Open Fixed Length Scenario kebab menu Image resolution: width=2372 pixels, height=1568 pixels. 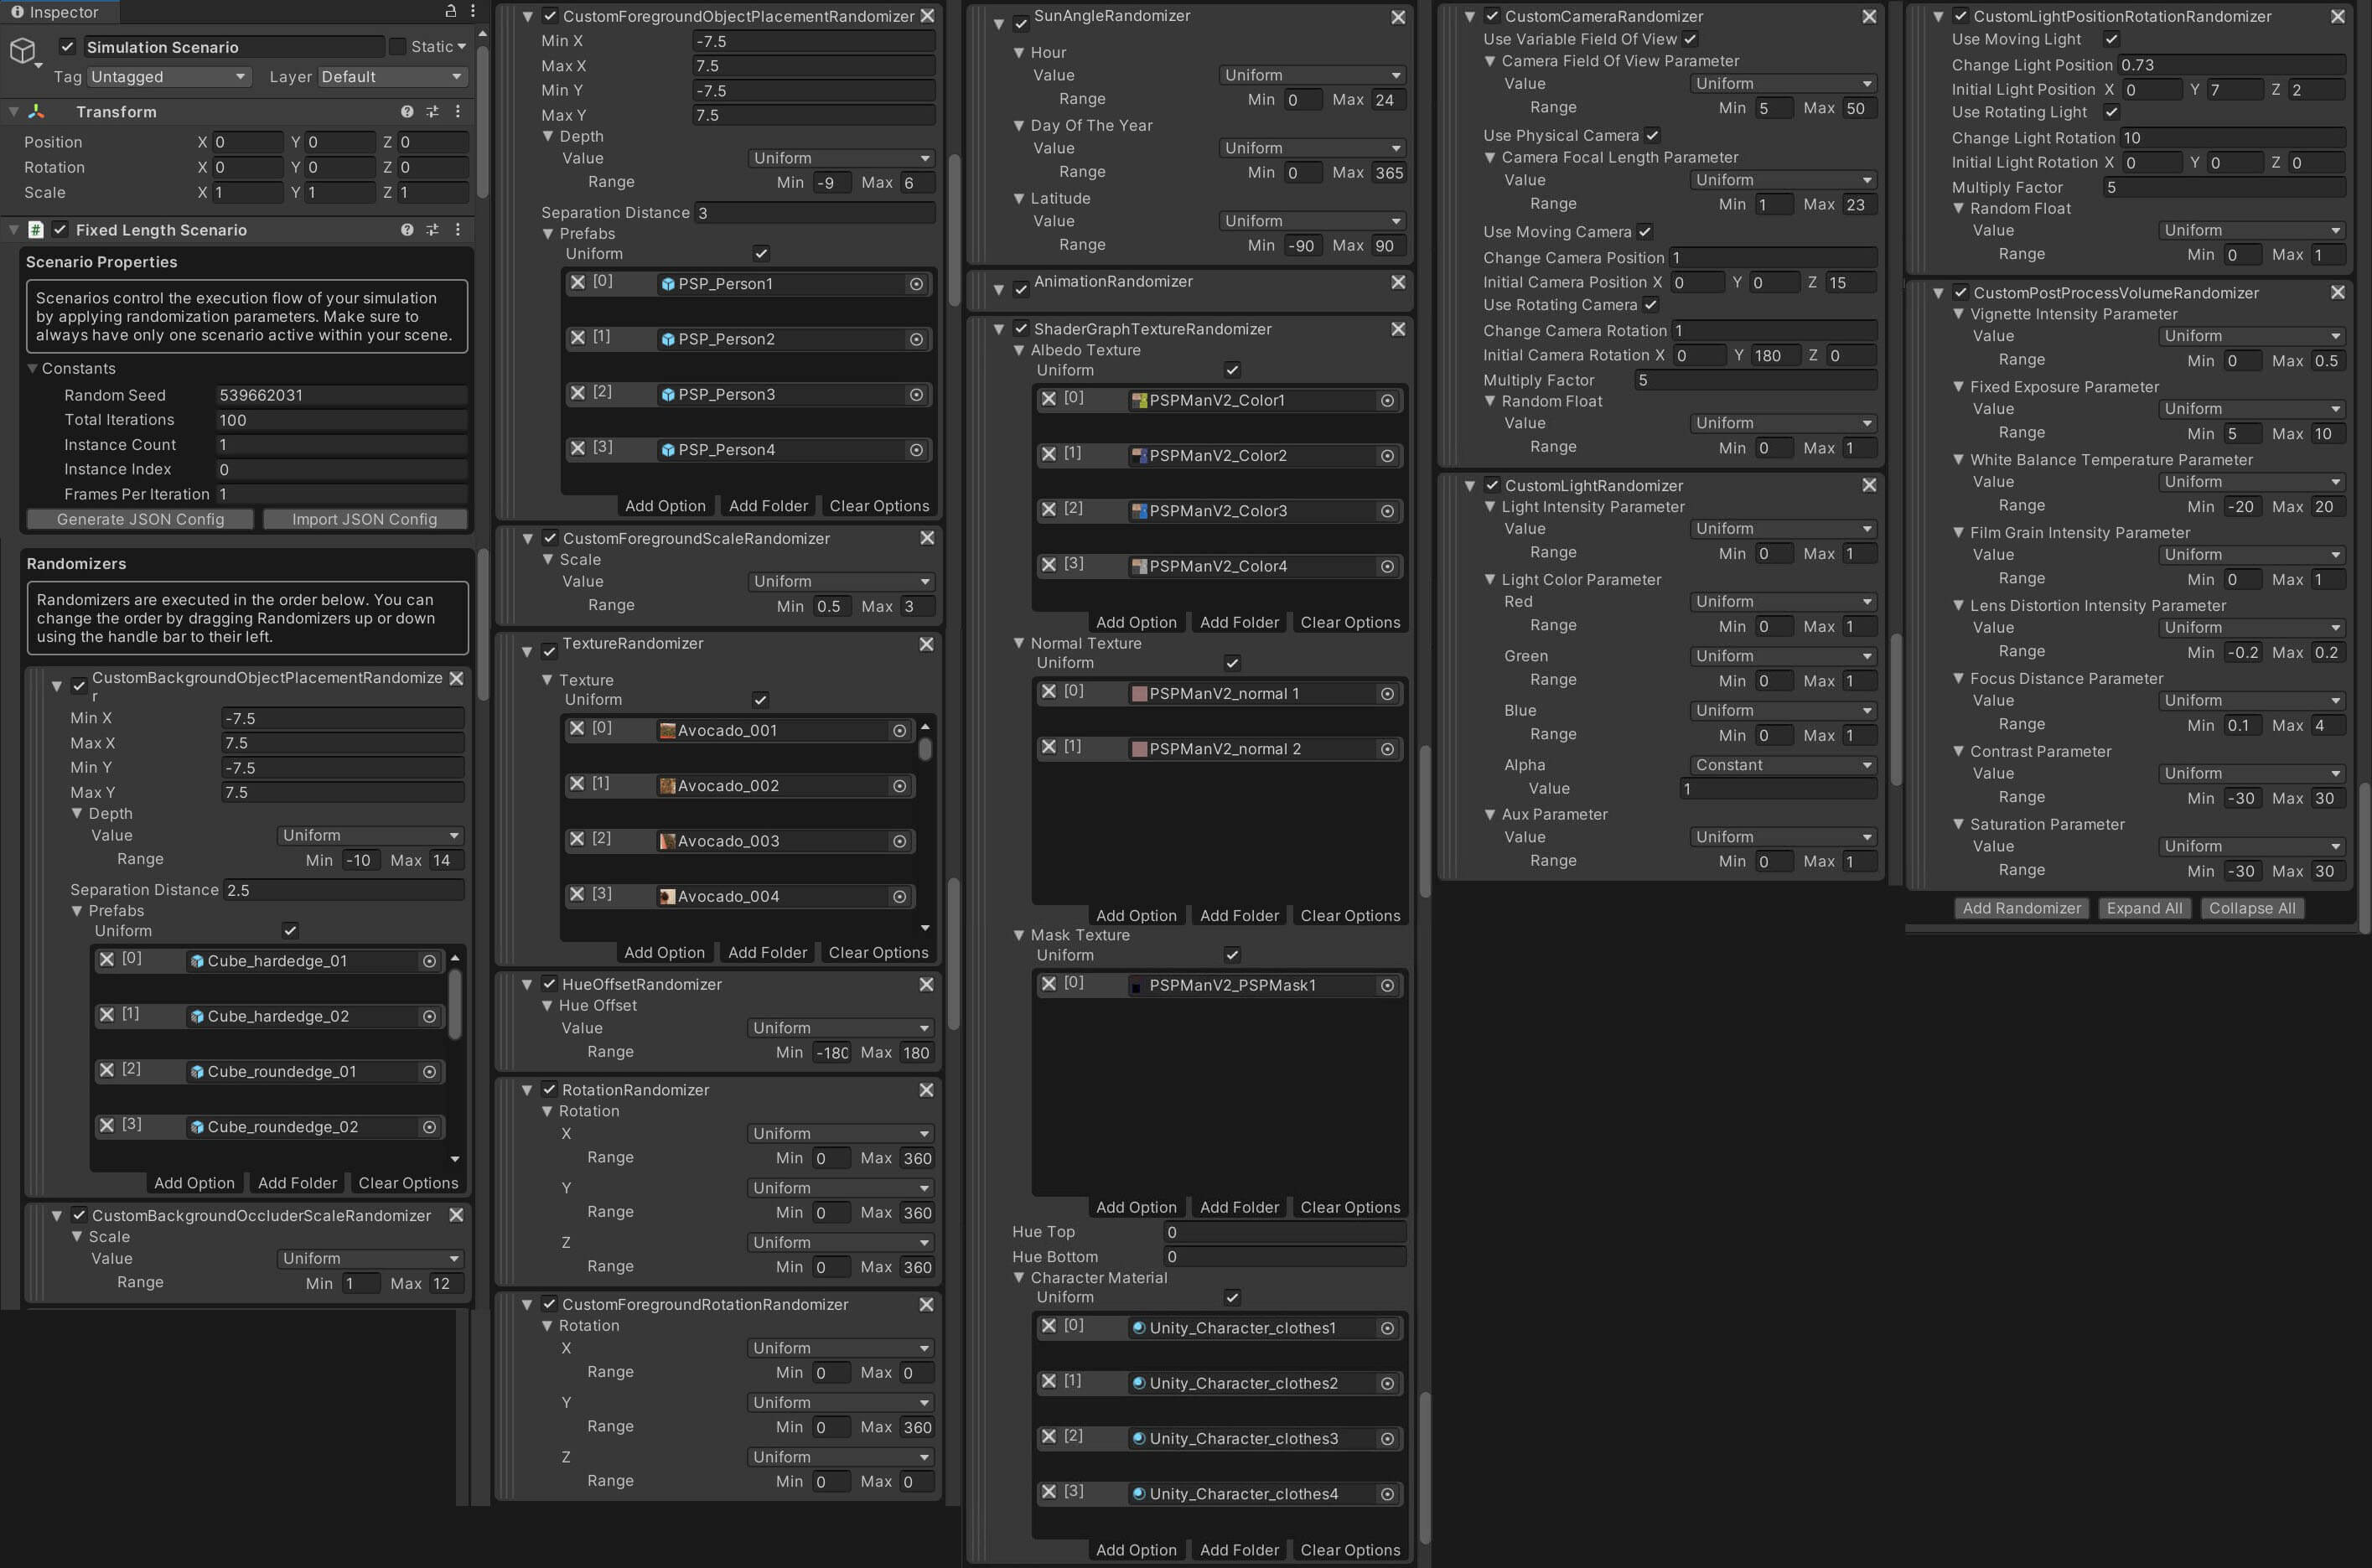pos(458,230)
